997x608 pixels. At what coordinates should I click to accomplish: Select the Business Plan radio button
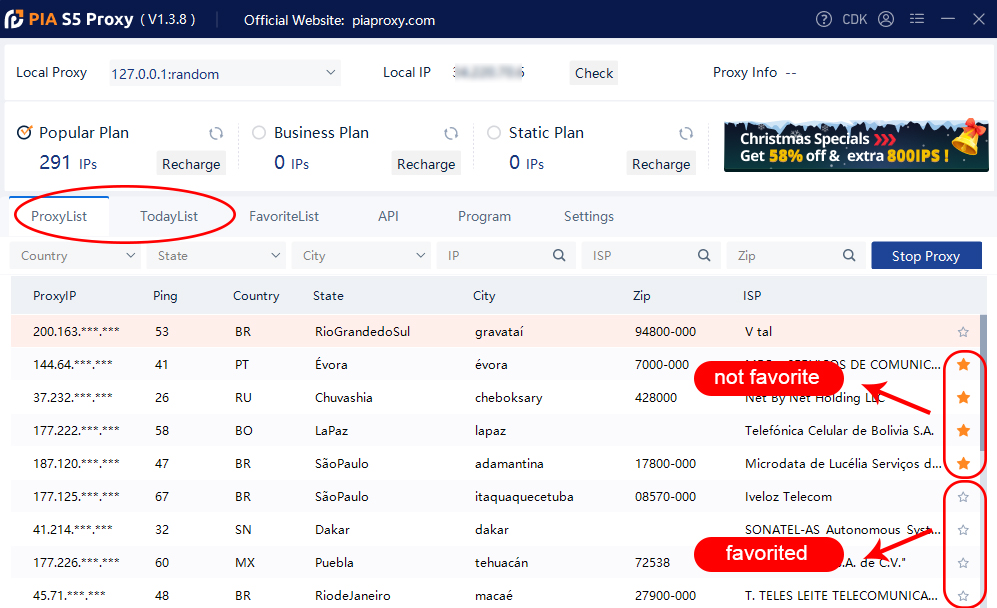[259, 132]
